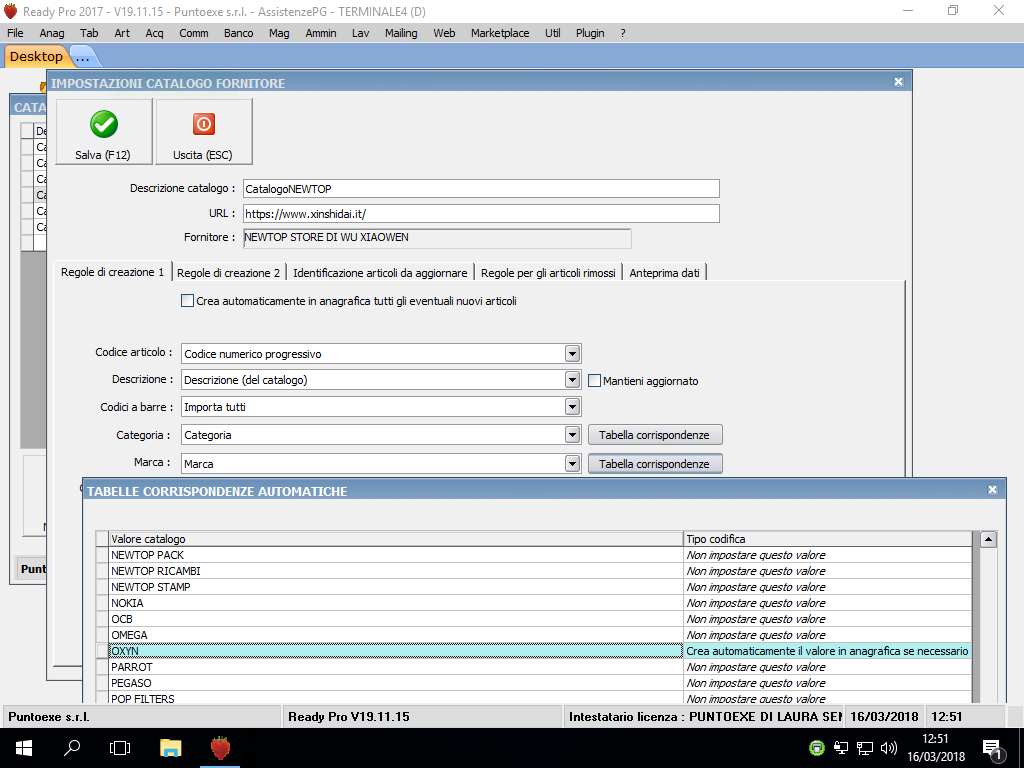
Task: Switch to Anteprima dati tab
Action: (x=664, y=273)
